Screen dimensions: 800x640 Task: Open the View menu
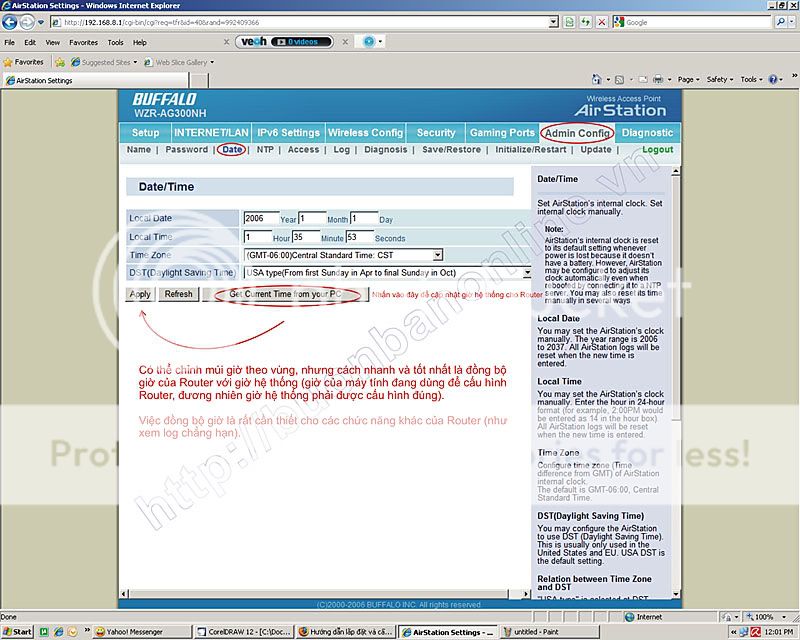(53, 42)
